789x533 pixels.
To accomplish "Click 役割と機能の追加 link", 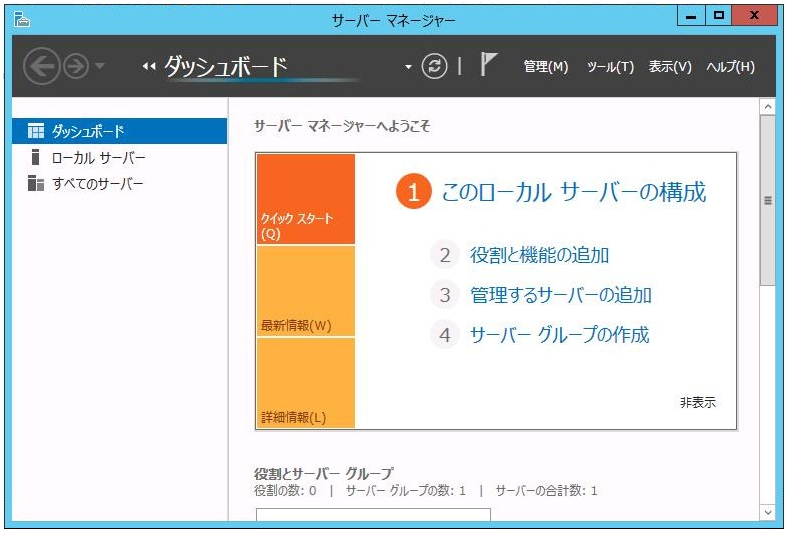I will point(539,255).
